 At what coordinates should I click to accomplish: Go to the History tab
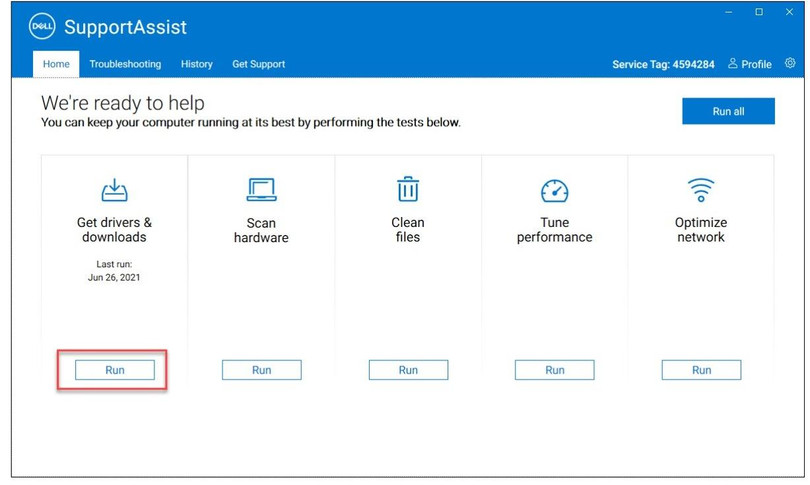pos(196,64)
